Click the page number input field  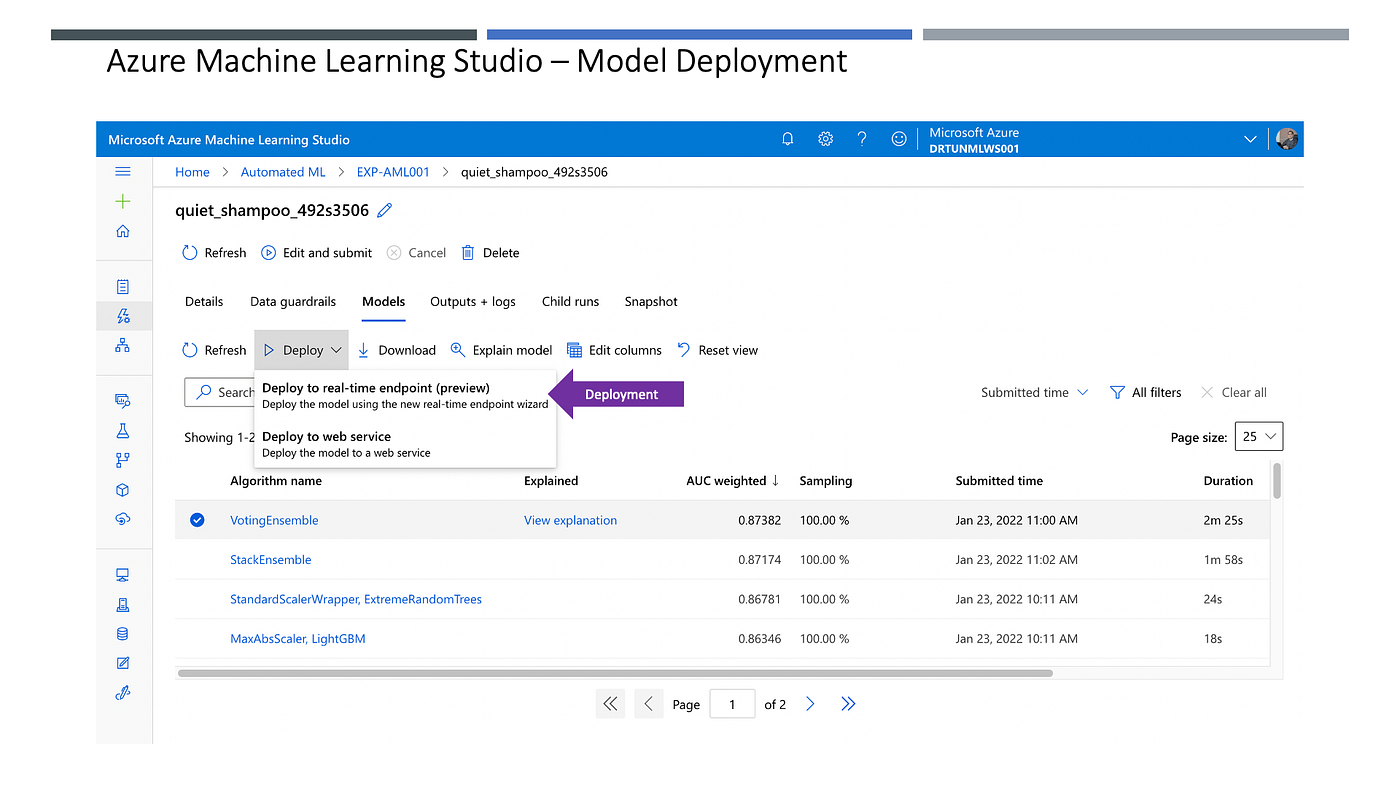[x=732, y=704]
